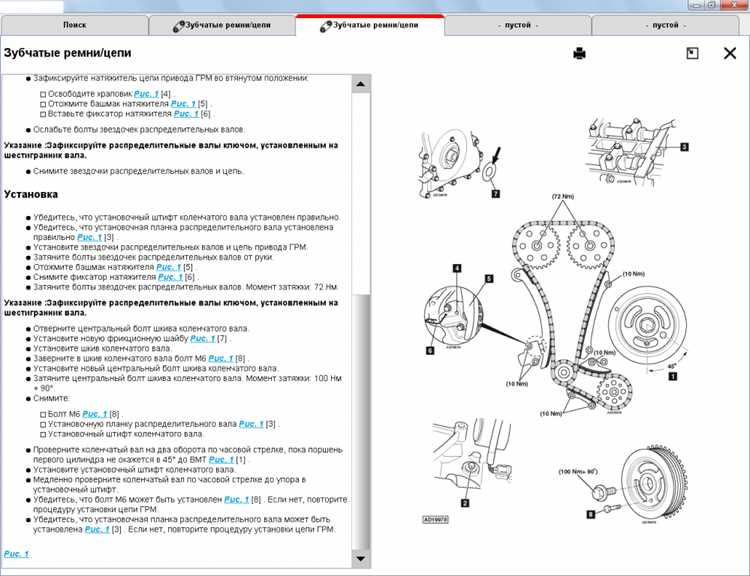This screenshot has height=576, width=750.
Task: Click the printer icon
Action: [579, 53]
